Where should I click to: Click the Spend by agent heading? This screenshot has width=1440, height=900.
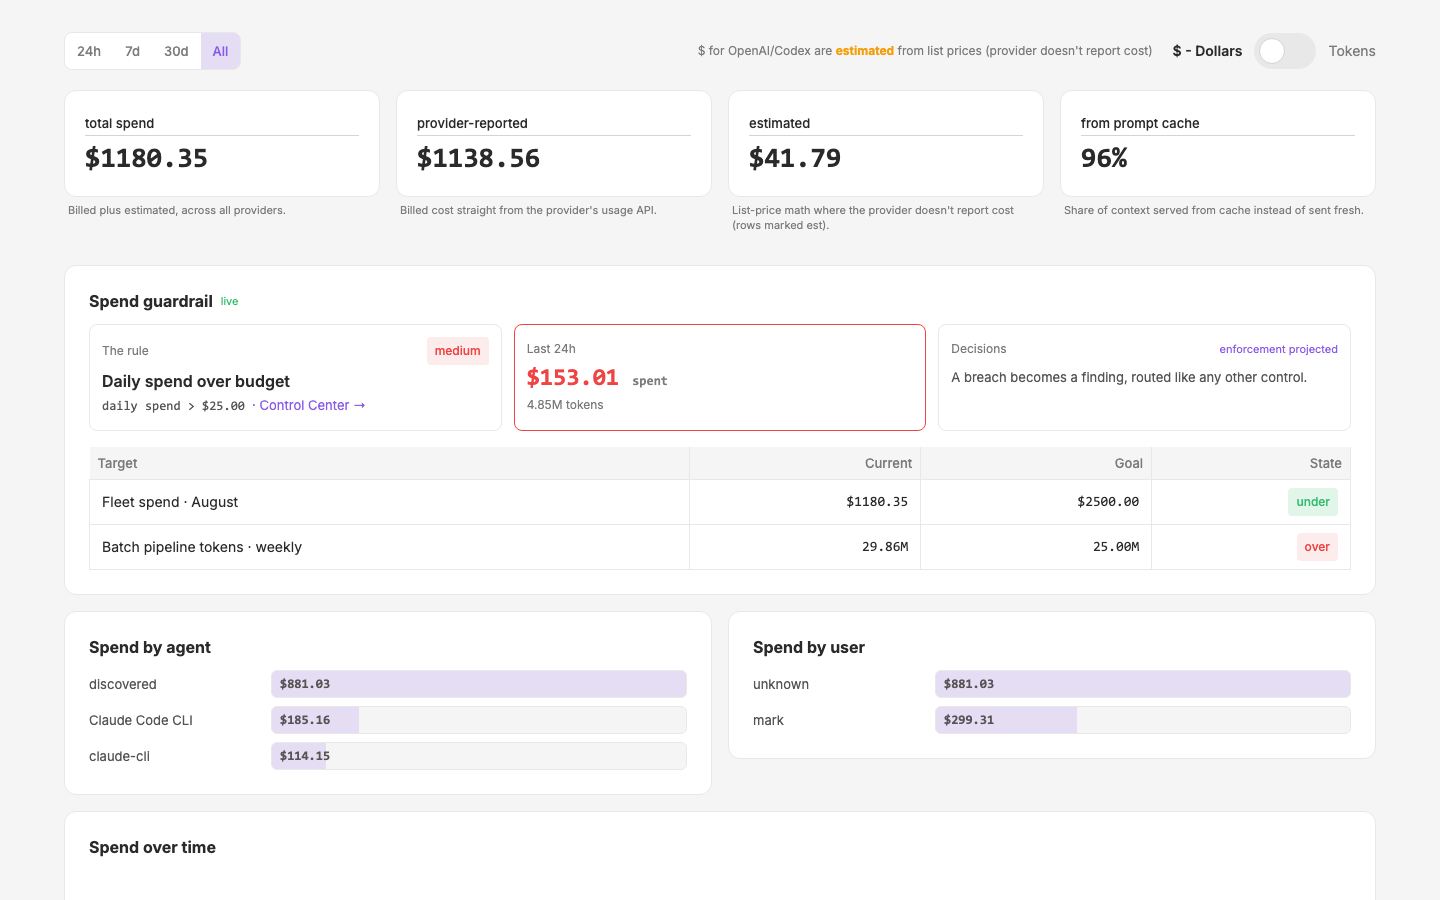click(150, 647)
